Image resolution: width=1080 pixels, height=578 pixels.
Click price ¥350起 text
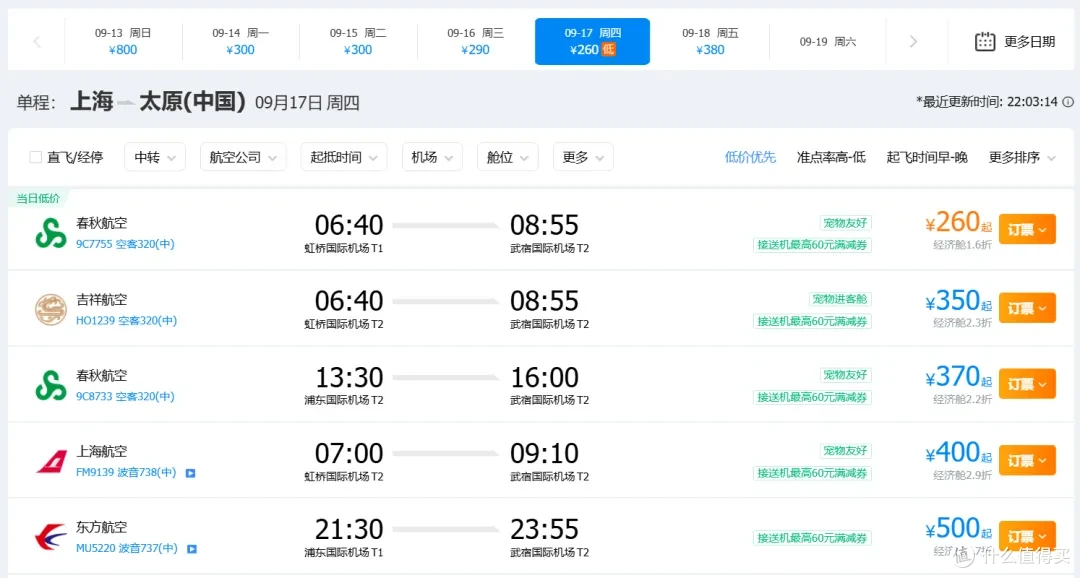(x=958, y=301)
